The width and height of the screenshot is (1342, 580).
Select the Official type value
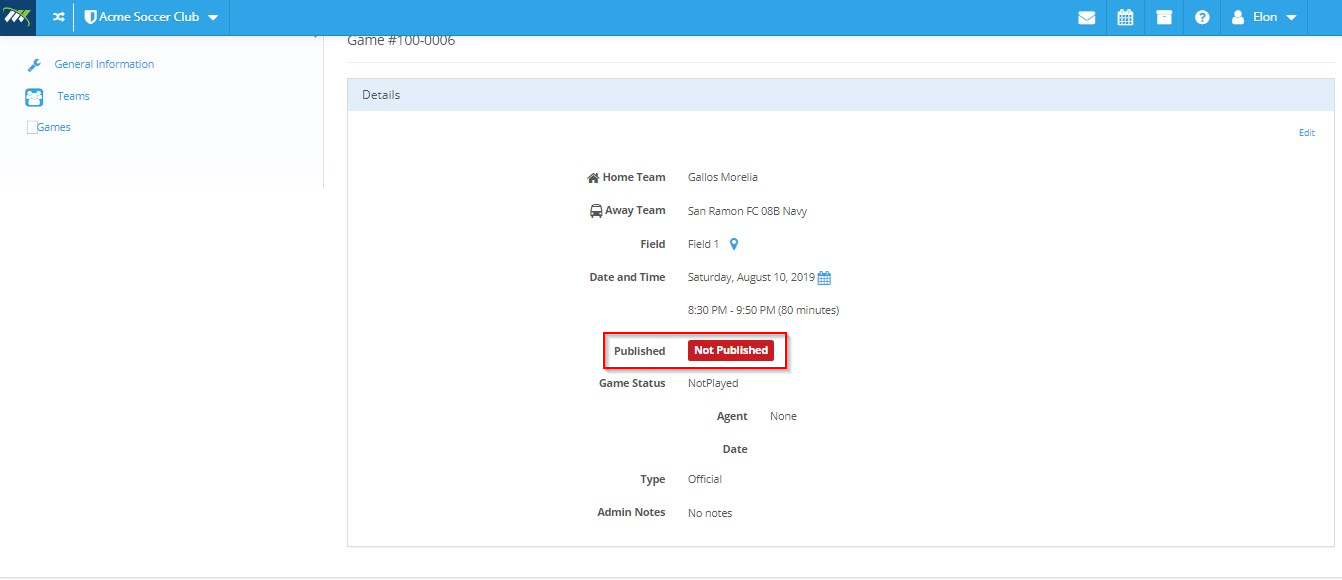(705, 479)
